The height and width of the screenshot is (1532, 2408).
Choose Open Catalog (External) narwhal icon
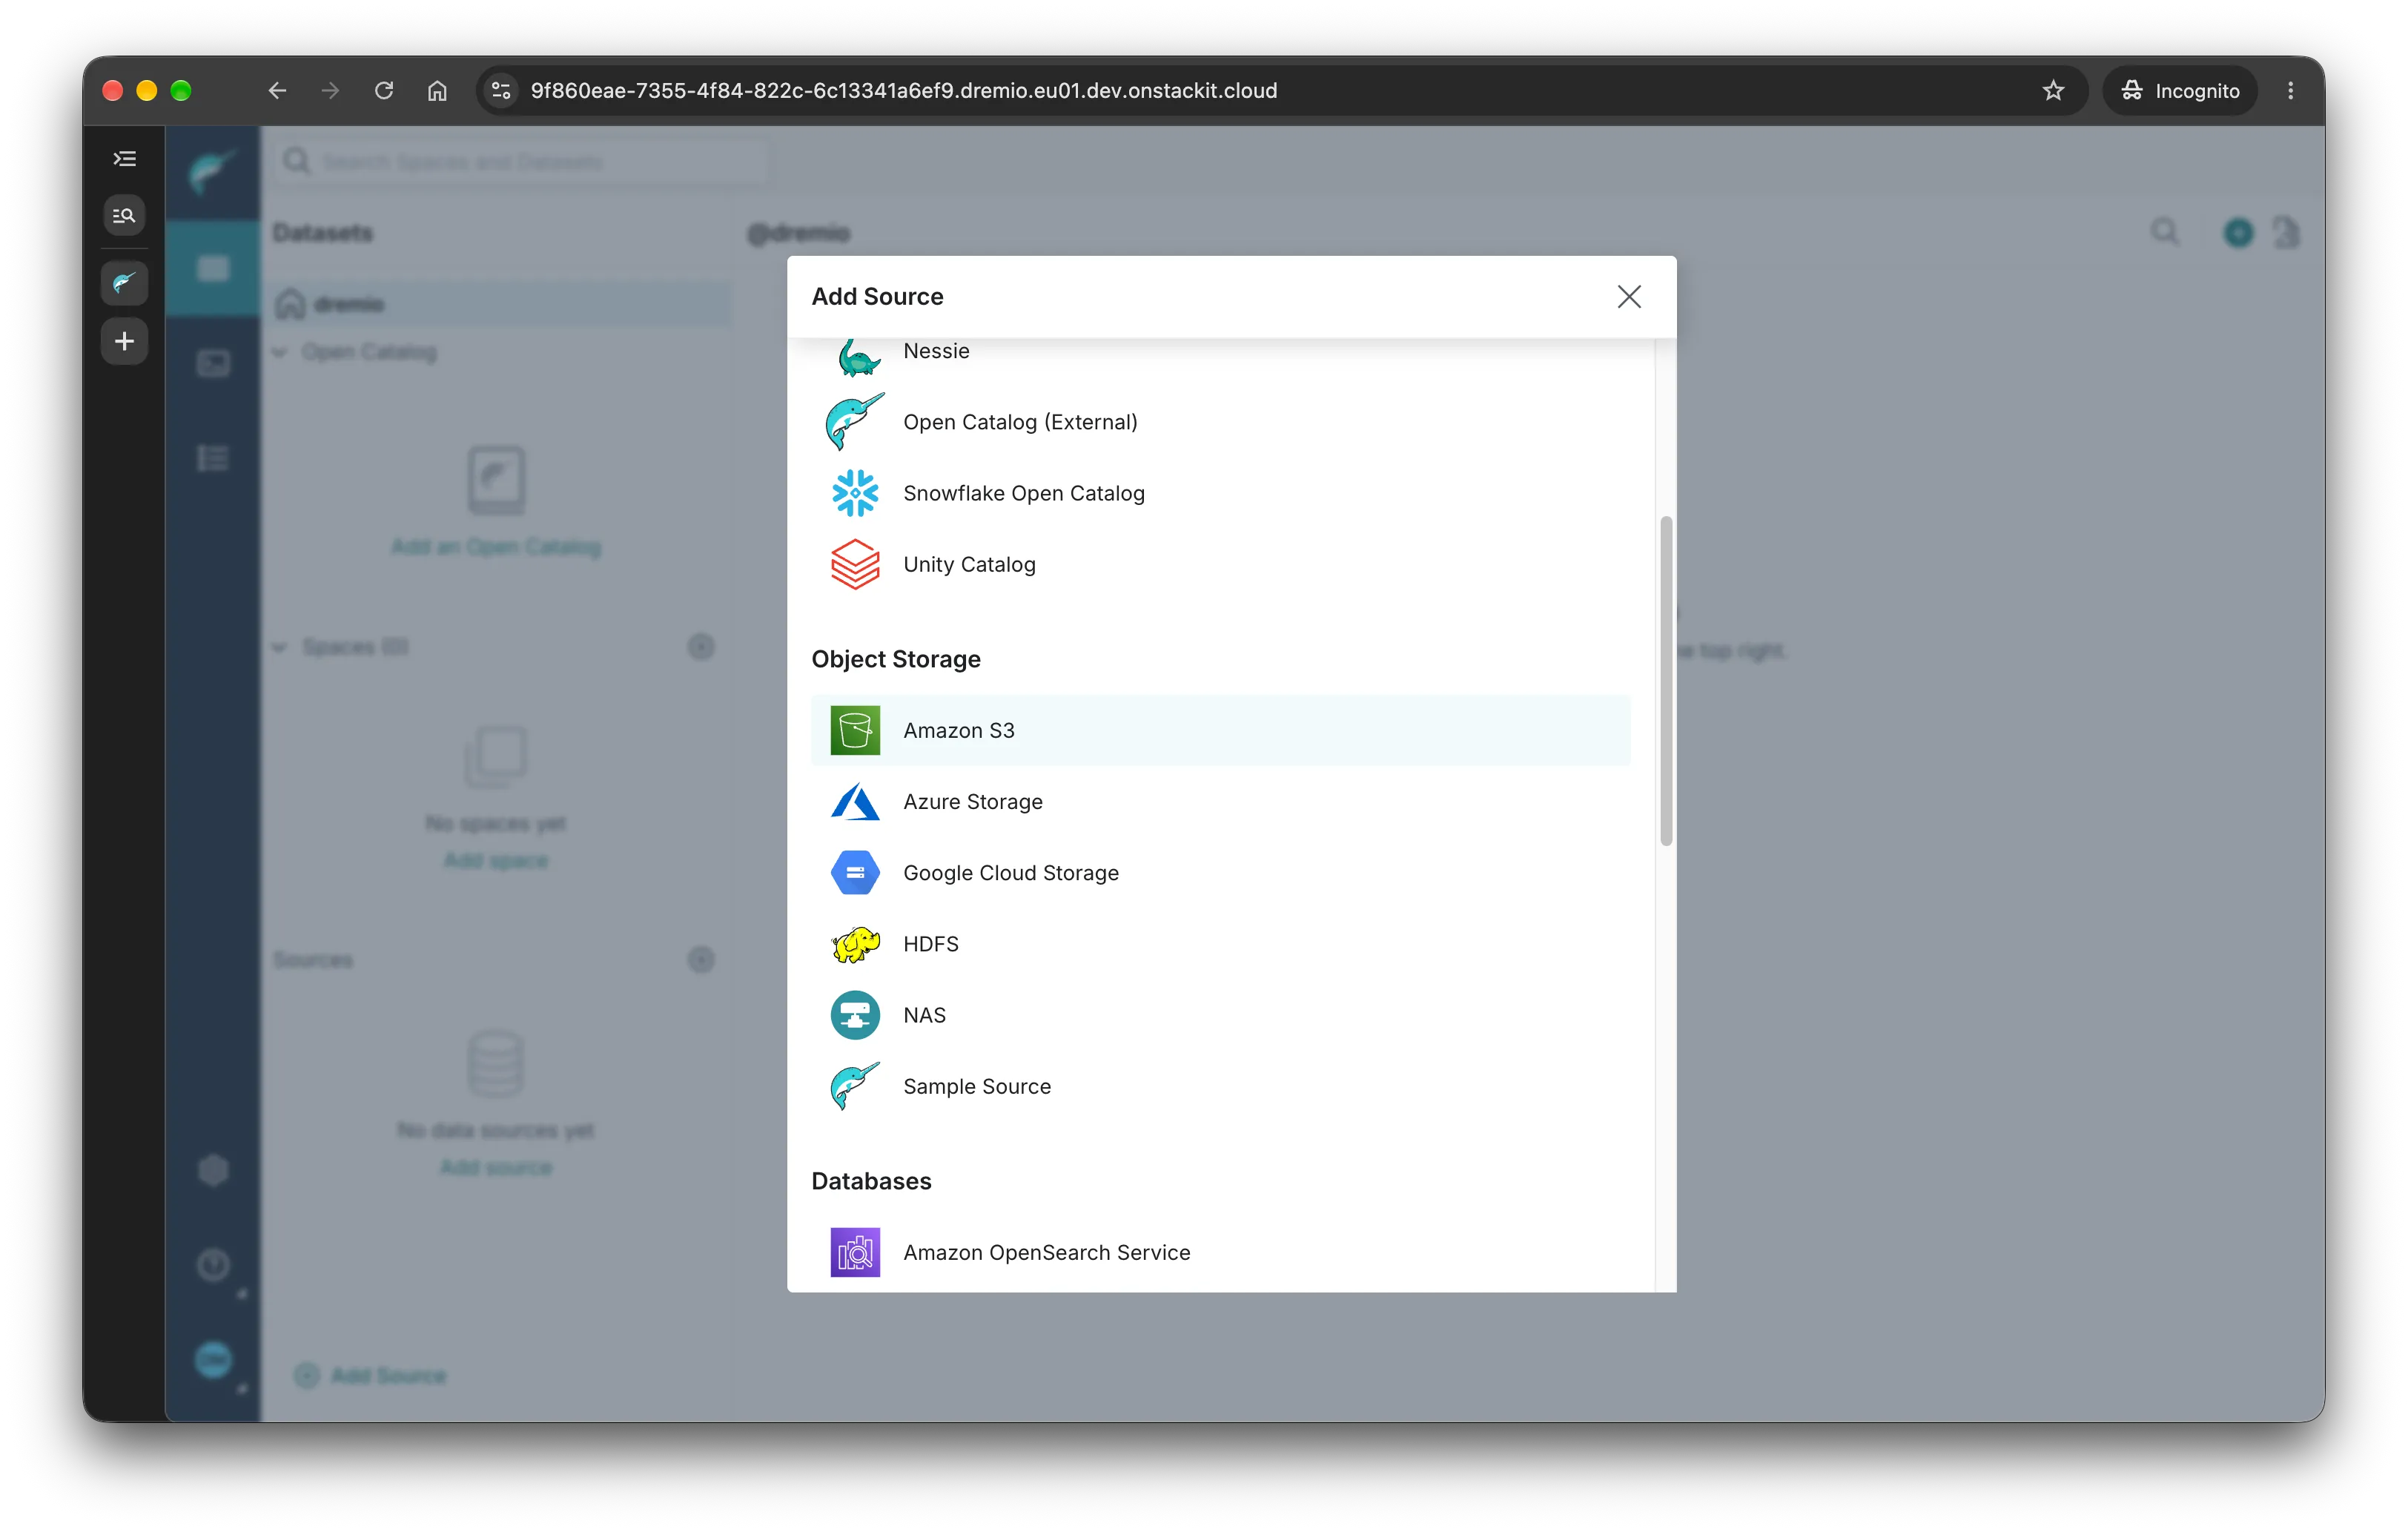coord(855,421)
